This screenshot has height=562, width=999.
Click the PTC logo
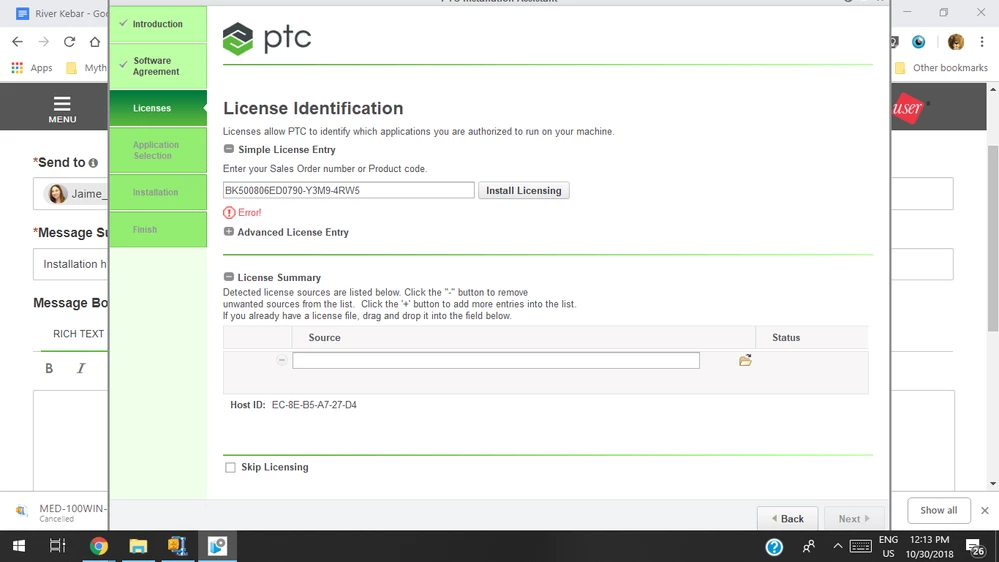pos(267,38)
